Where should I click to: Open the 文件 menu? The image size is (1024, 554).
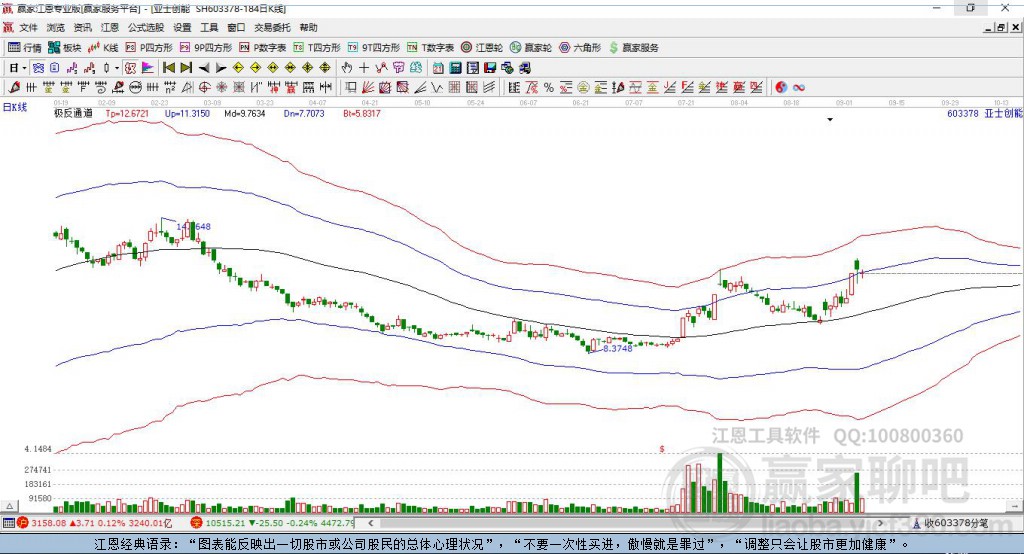[28, 27]
